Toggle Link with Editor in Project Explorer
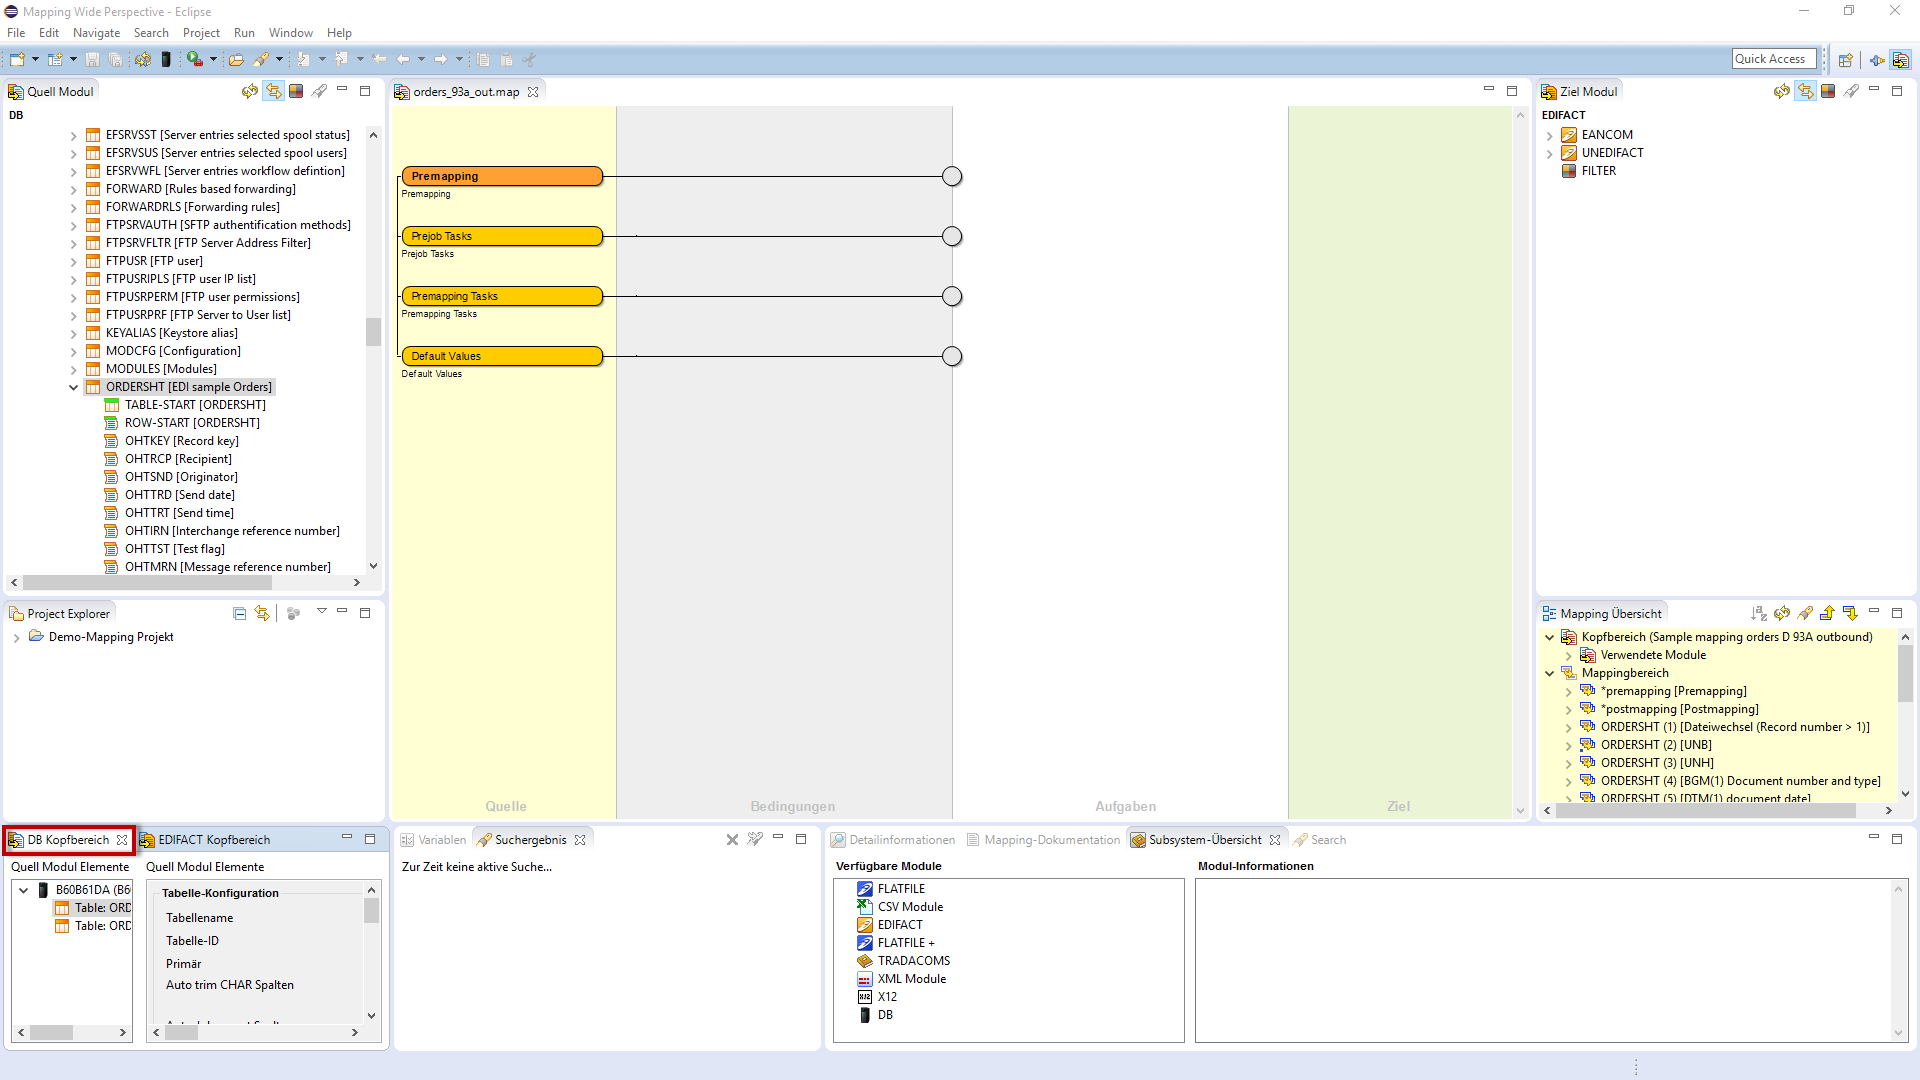The width and height of the screenshot is (1920, 1080). pos(262,613)
